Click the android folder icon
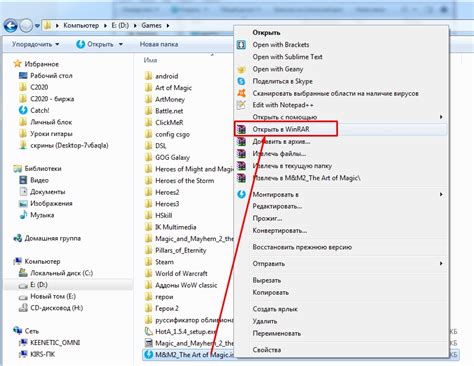Viewport: 474px width, 366px height. point(149,76)
